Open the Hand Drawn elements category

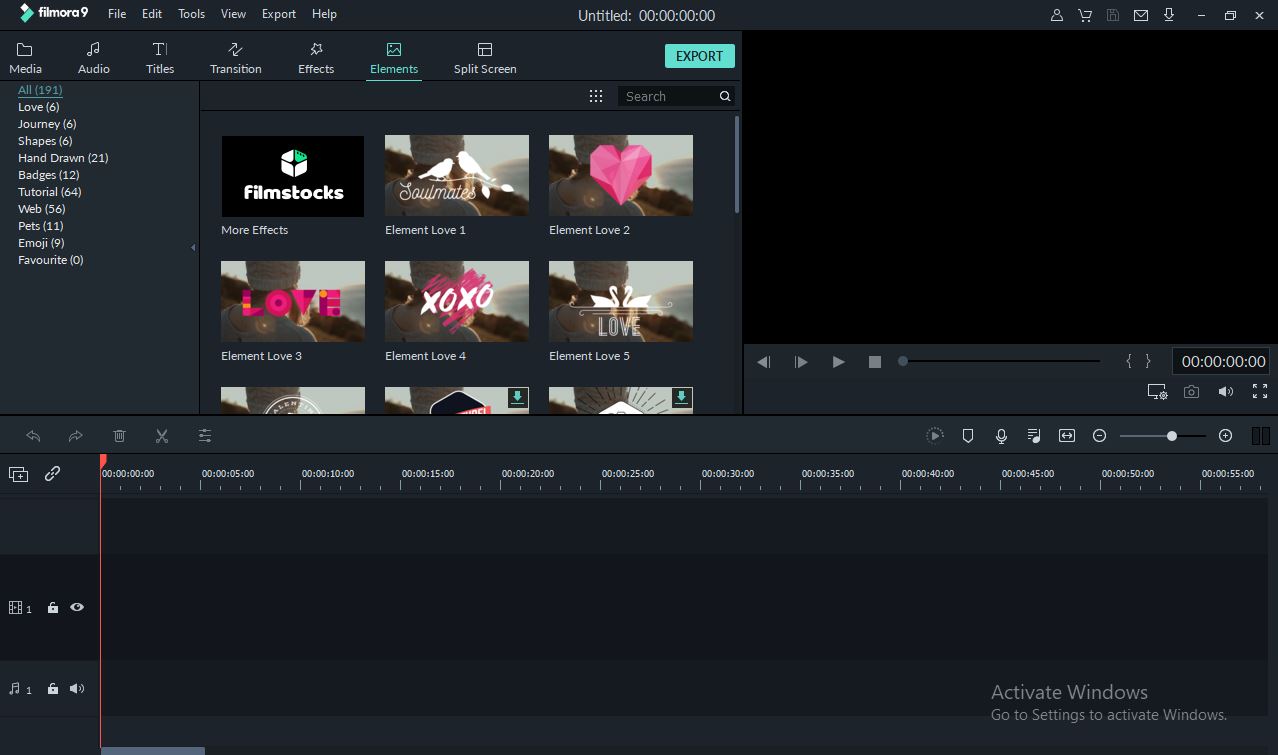(x=62, y=157)
